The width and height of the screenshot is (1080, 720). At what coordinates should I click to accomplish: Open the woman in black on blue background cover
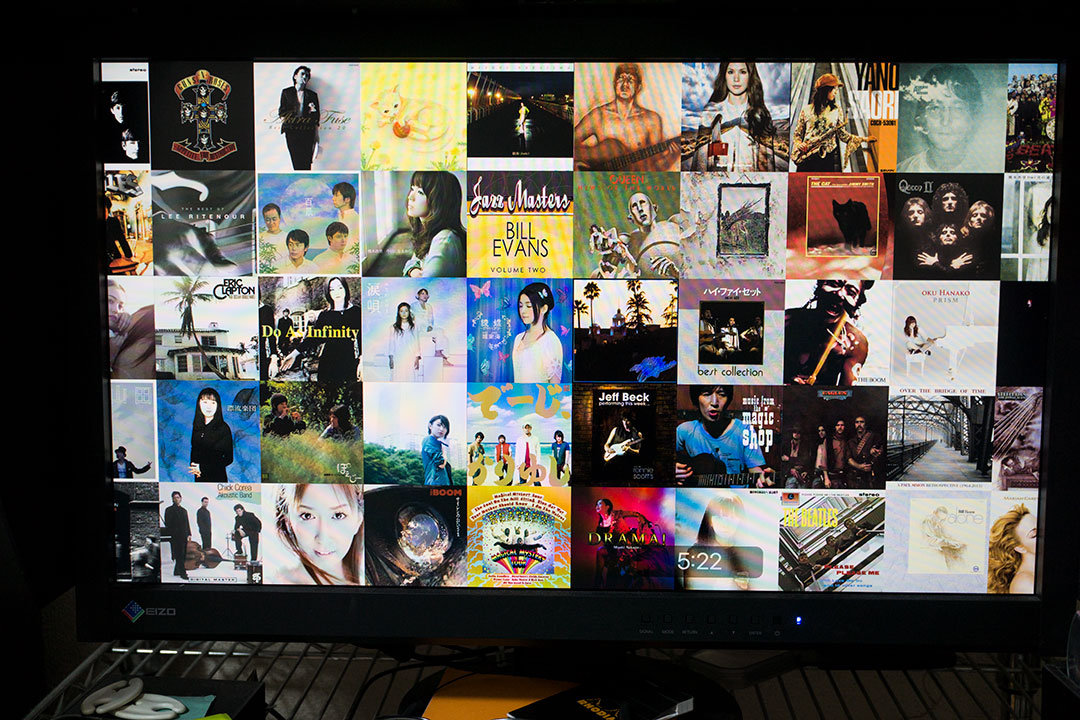(x=209, y=431)
